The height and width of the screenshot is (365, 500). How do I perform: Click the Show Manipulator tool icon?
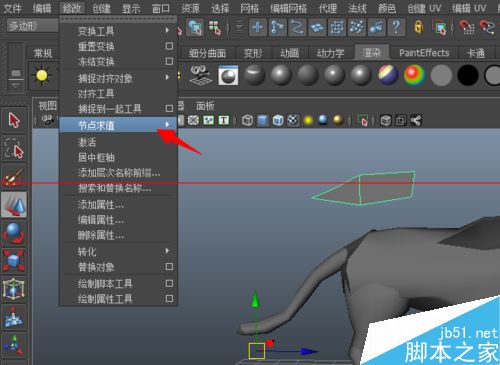(x=14, y=345)
